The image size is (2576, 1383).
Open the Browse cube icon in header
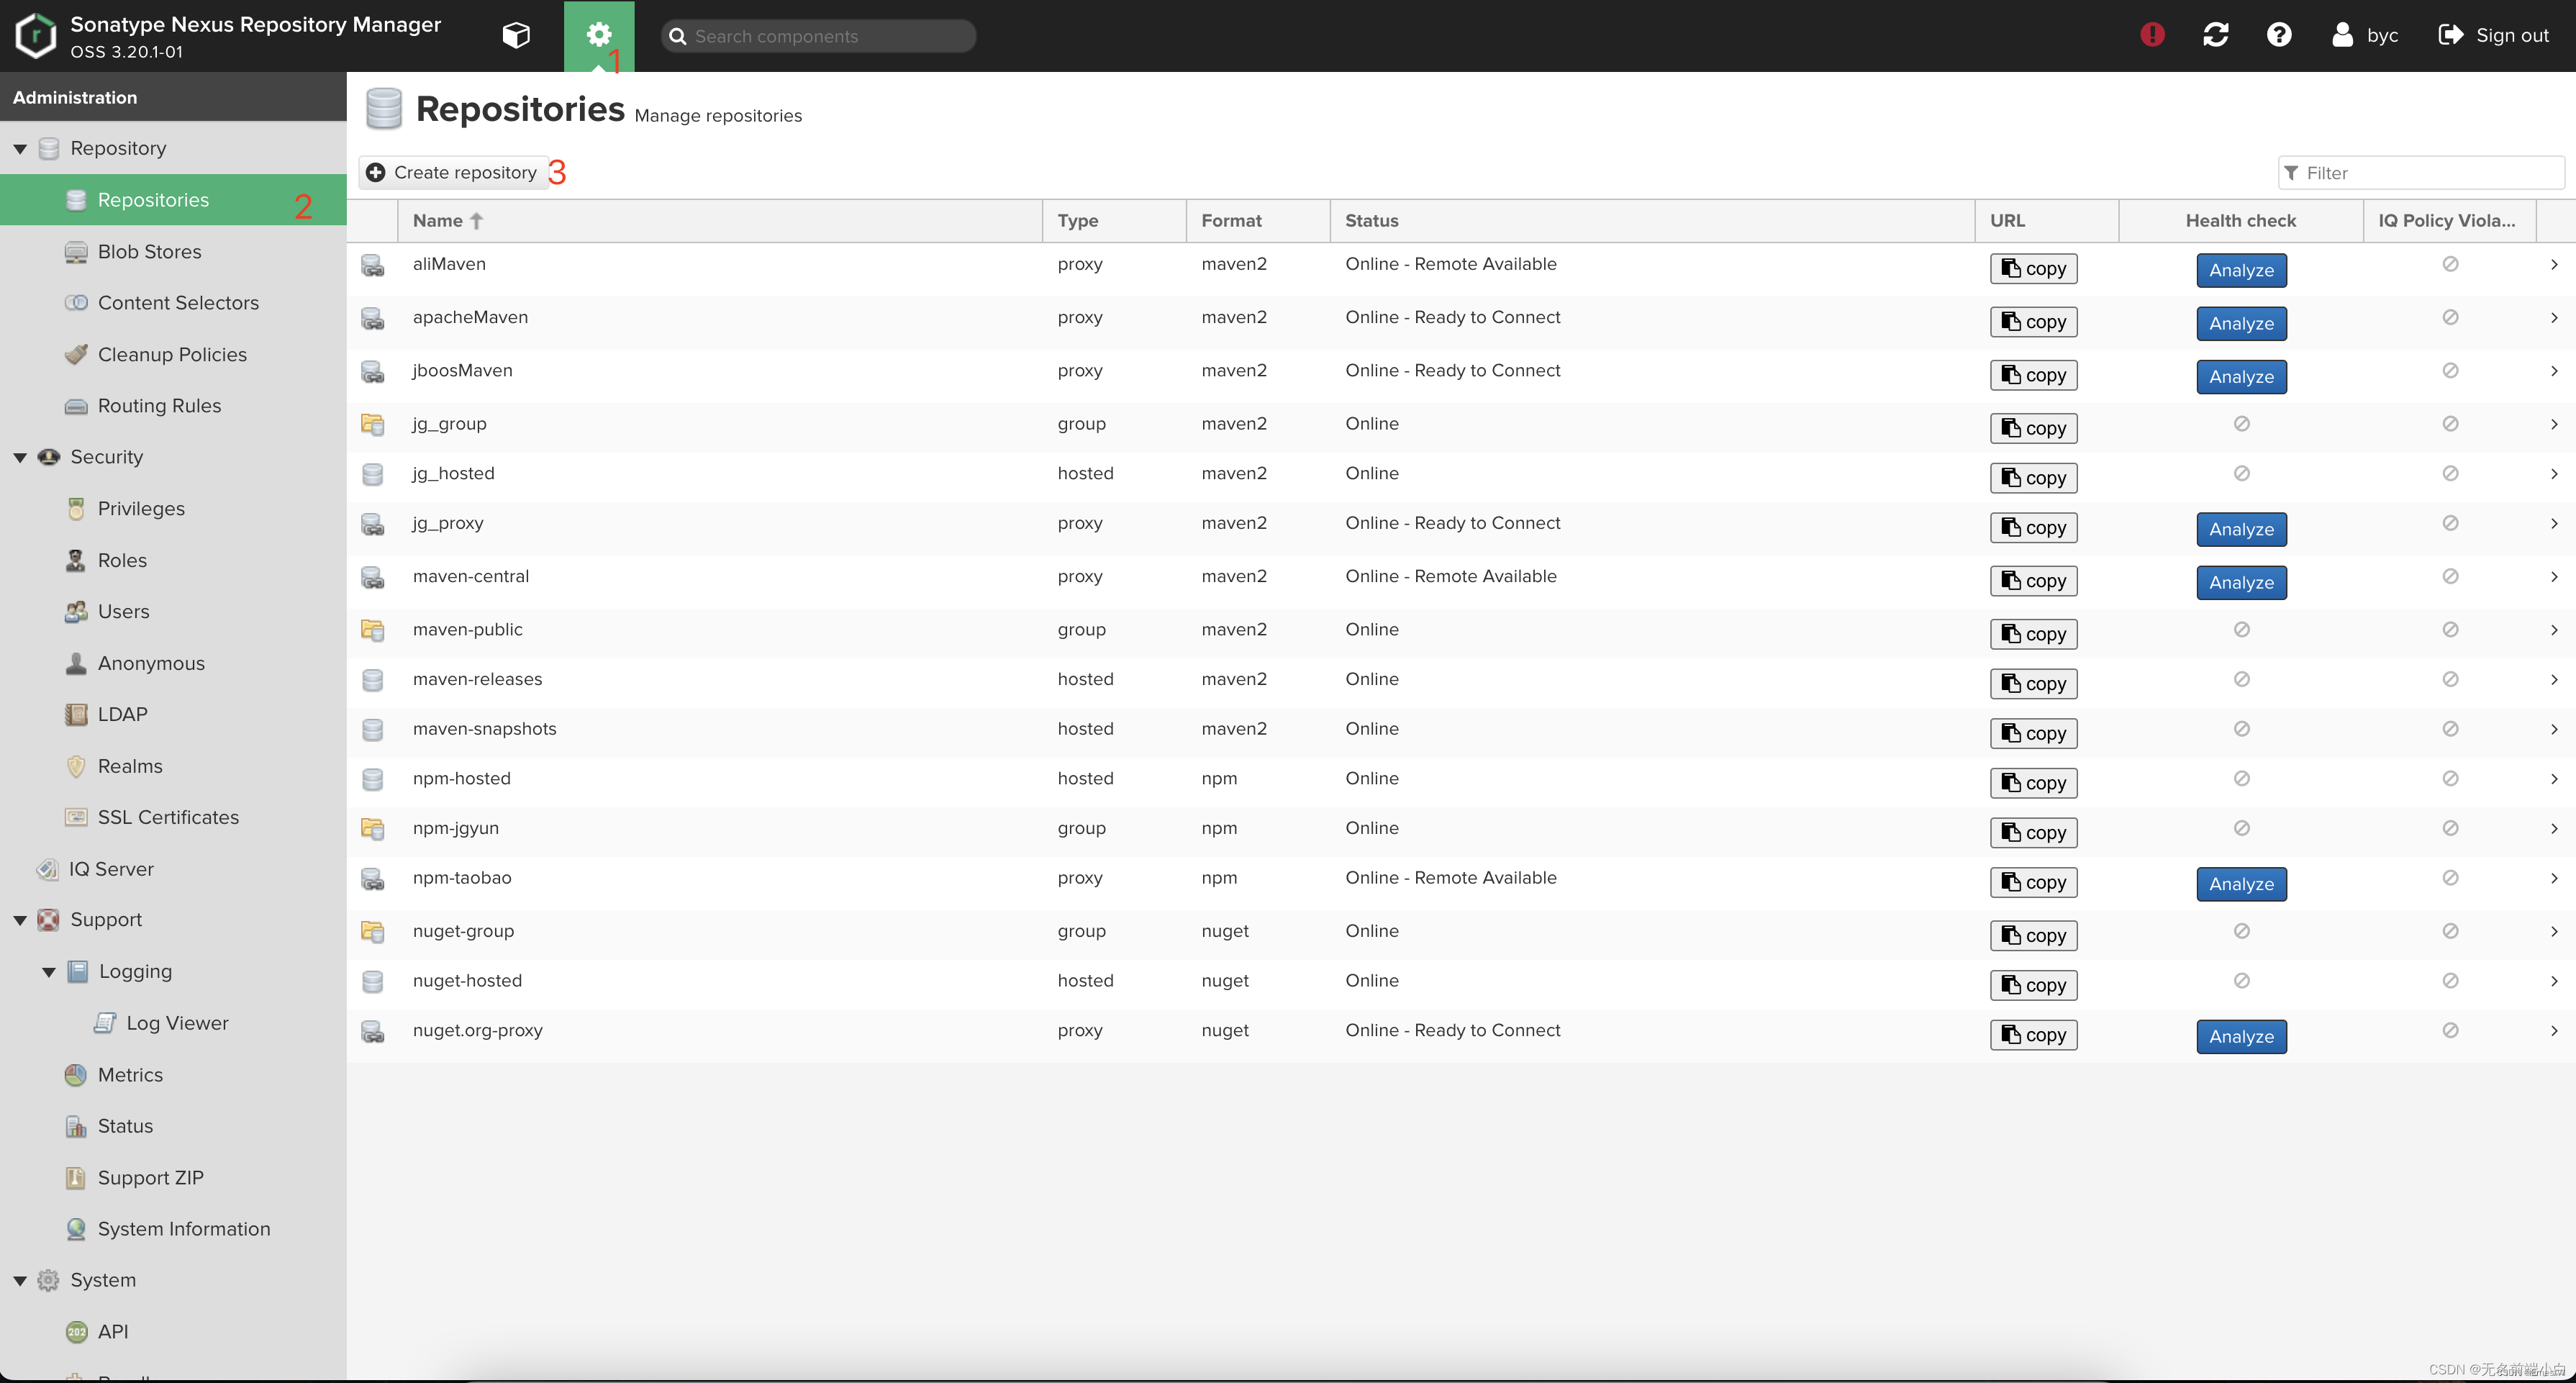516,35
